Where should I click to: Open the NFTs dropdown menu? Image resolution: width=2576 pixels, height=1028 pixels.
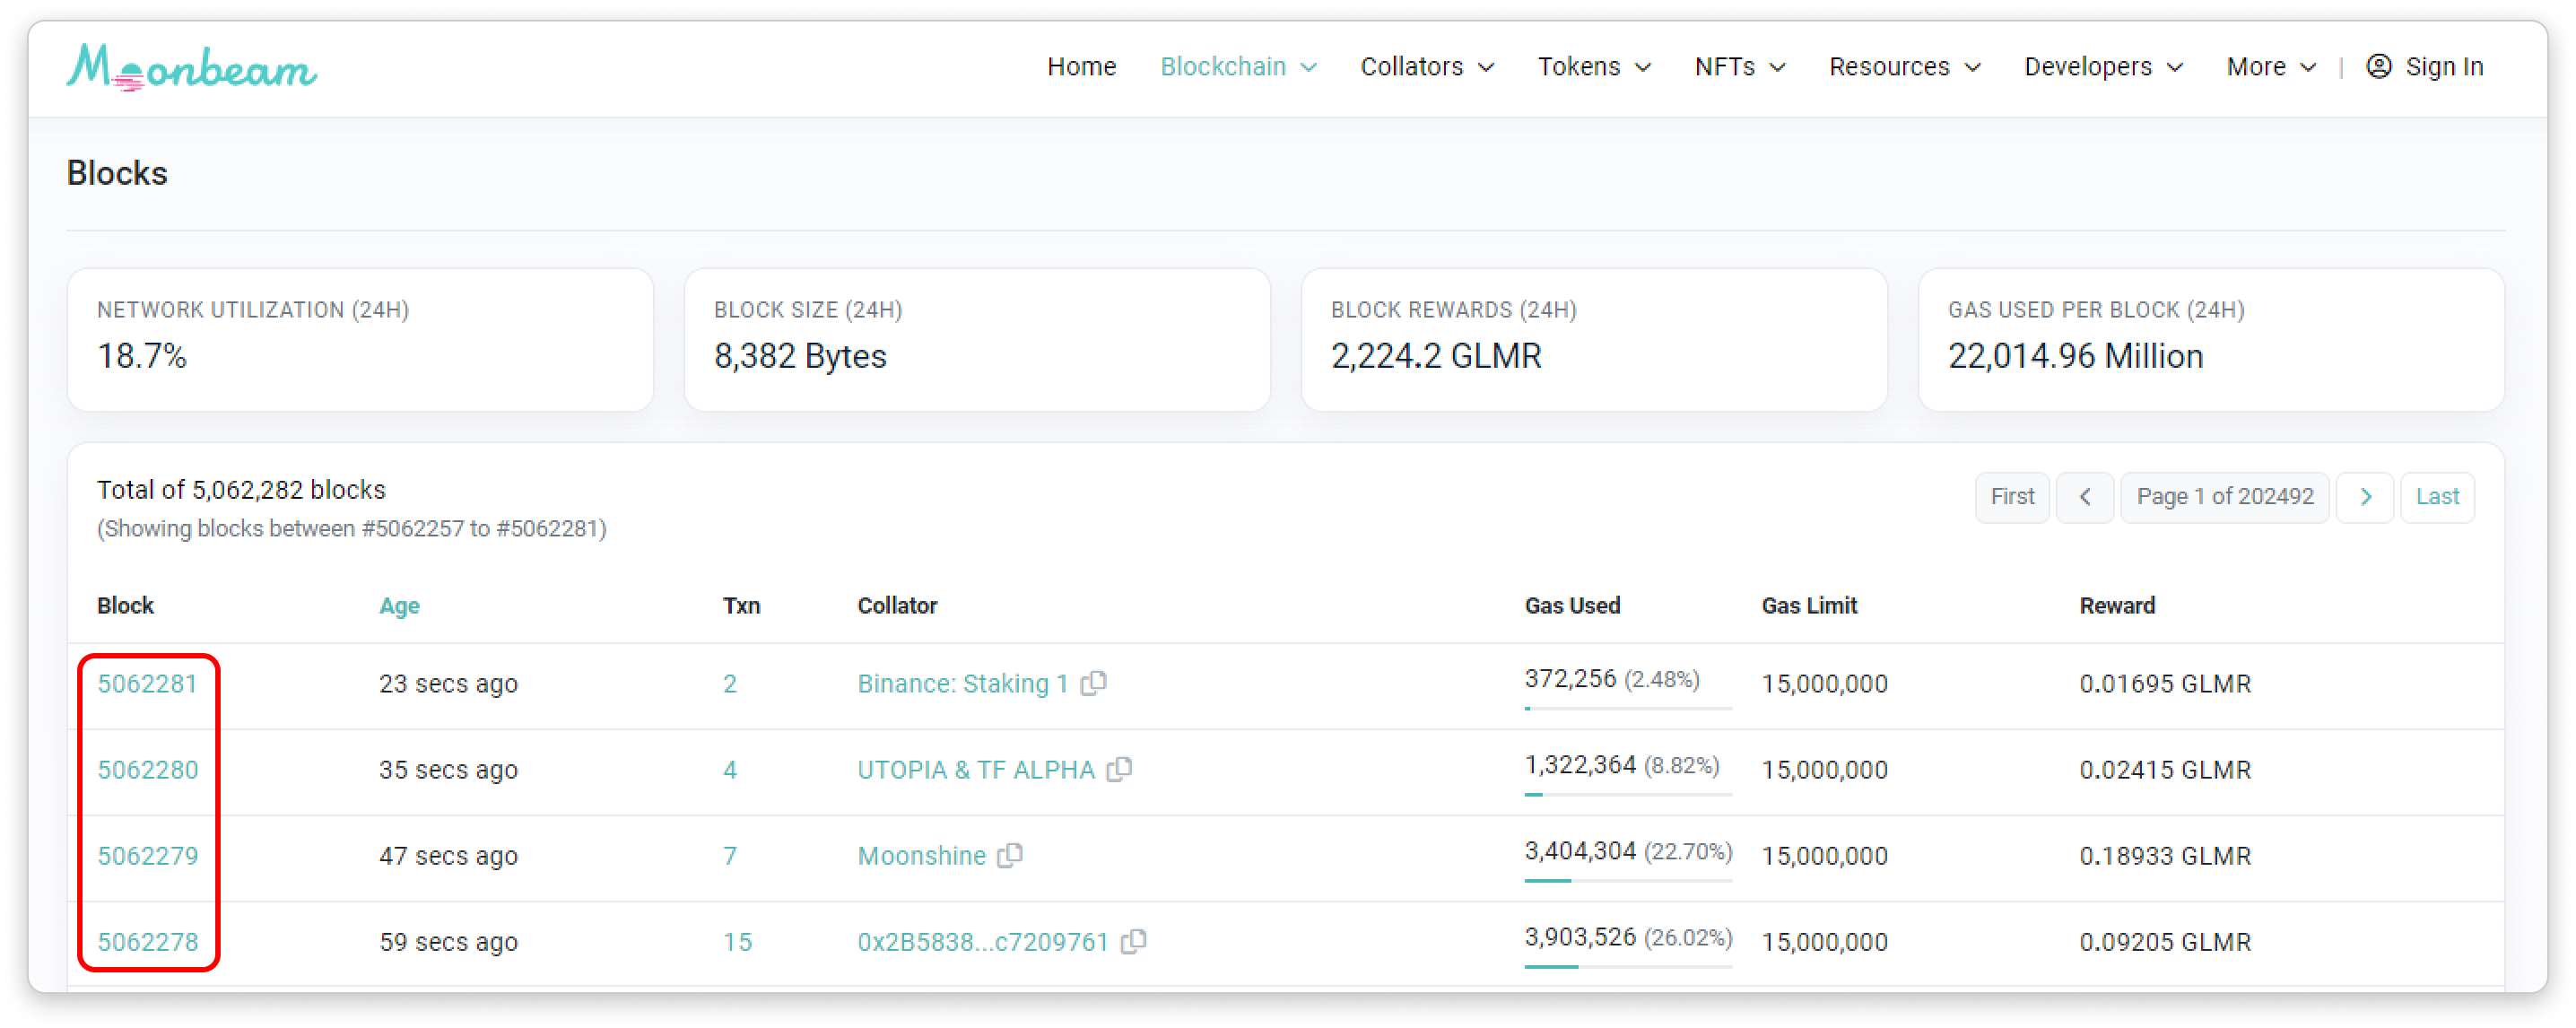click(1739, 67)
